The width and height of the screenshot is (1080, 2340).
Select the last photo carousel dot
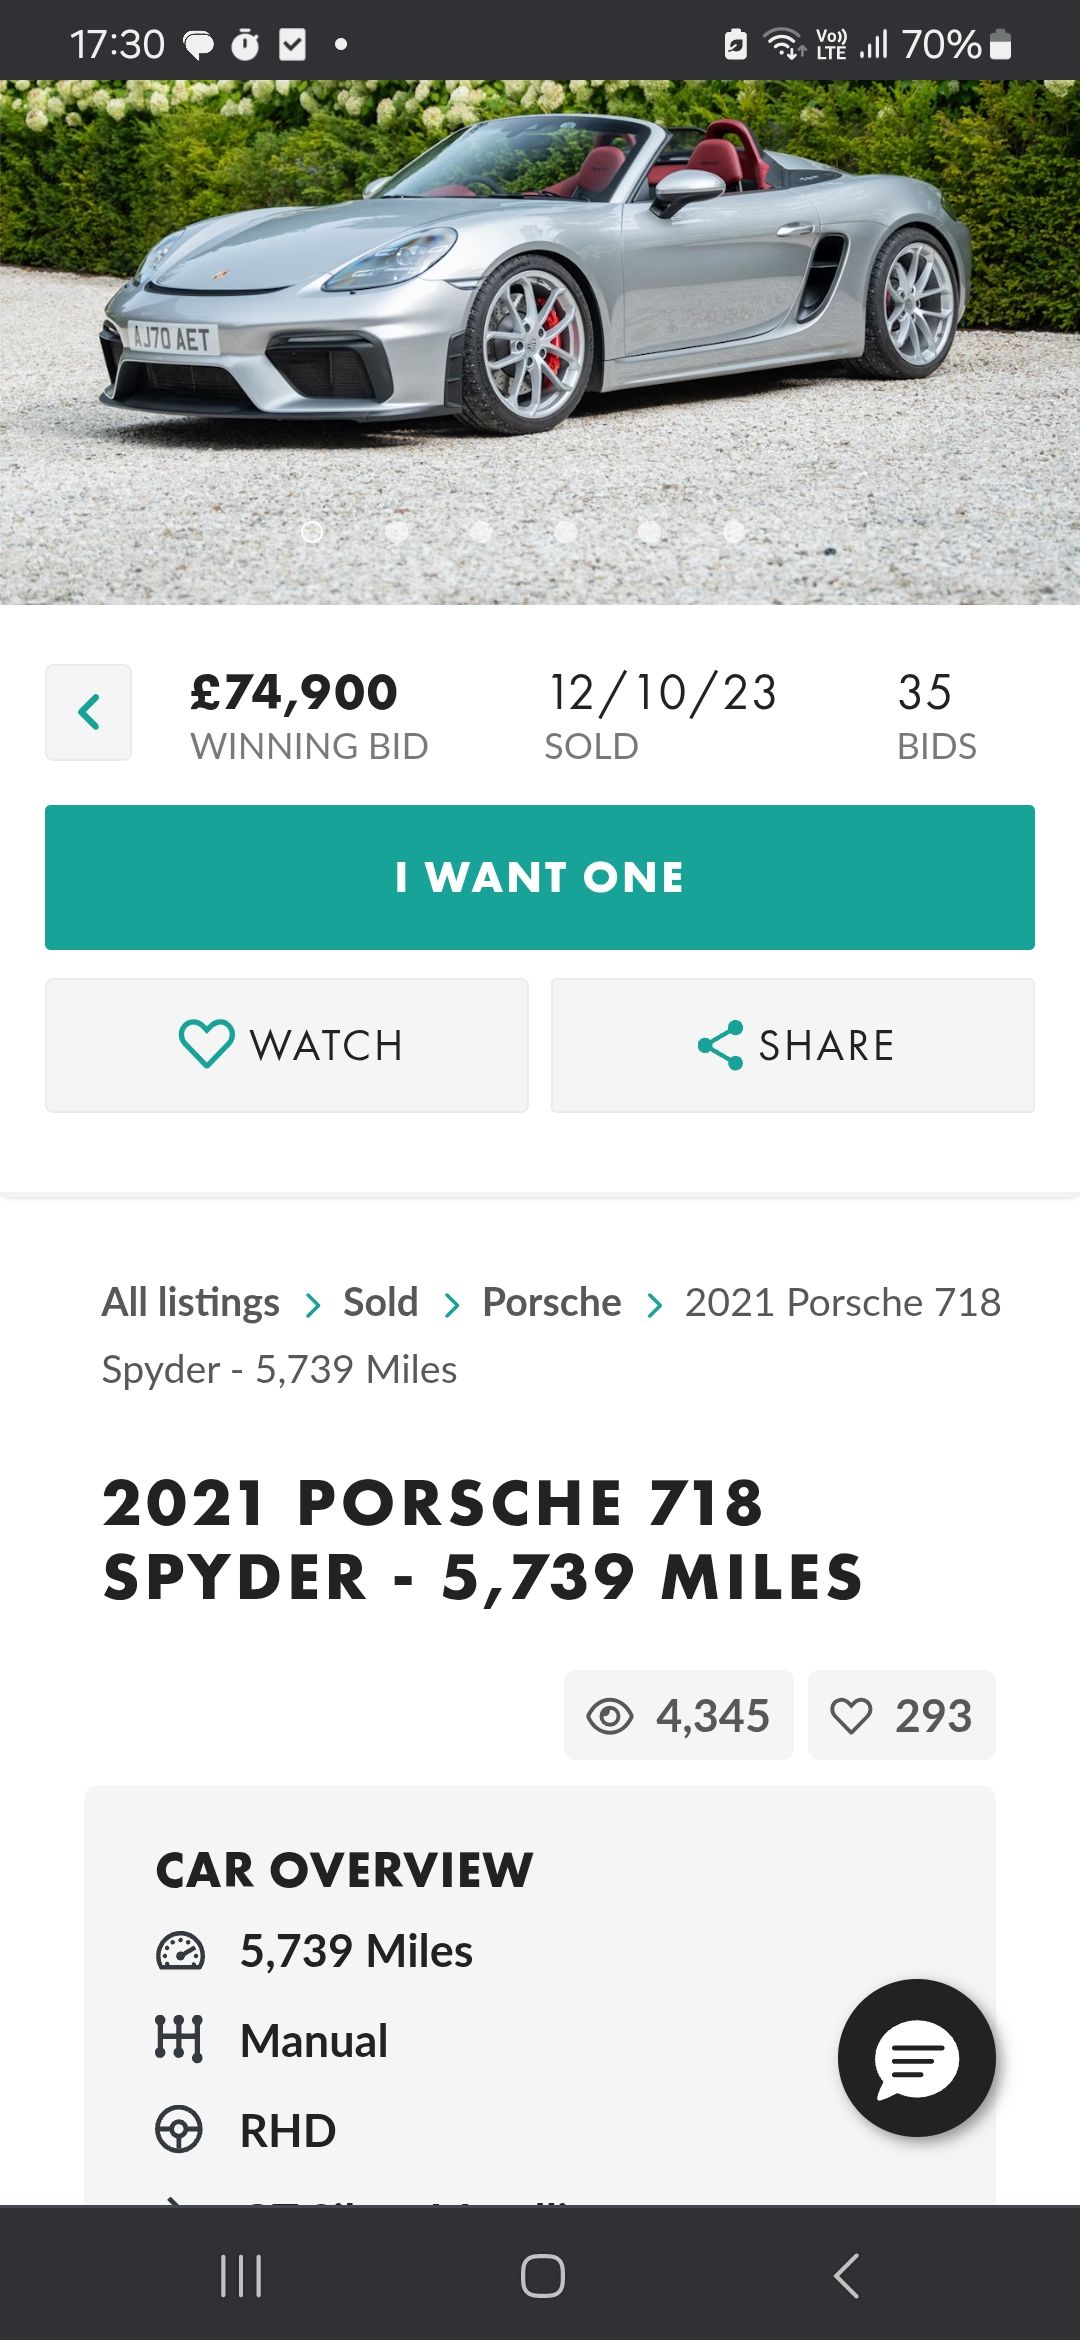tap(734, 532)
